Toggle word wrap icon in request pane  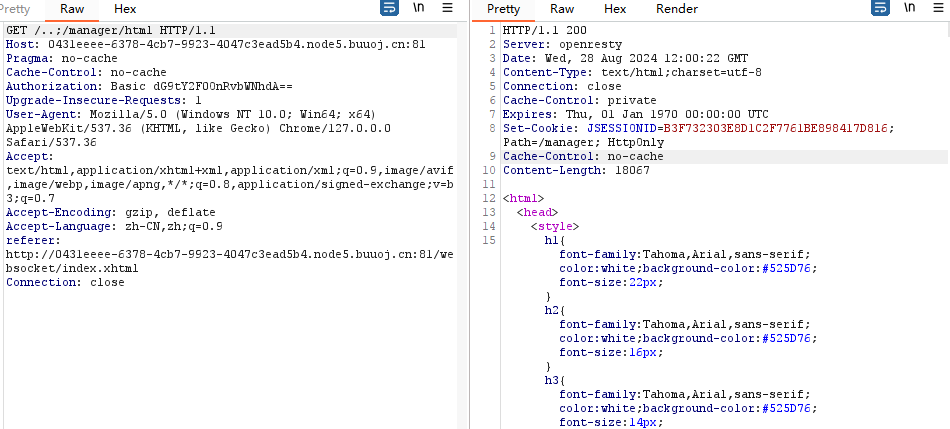390,8
